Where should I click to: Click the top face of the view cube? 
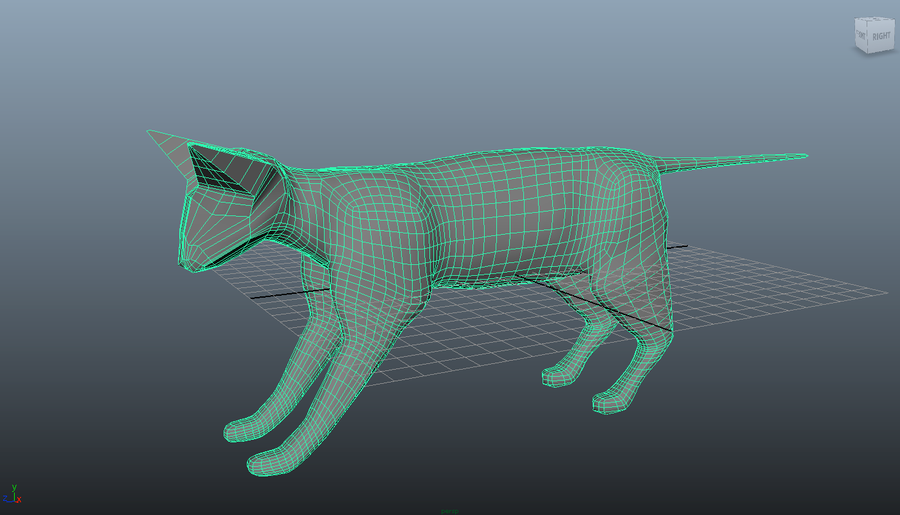tap(874, 20)
